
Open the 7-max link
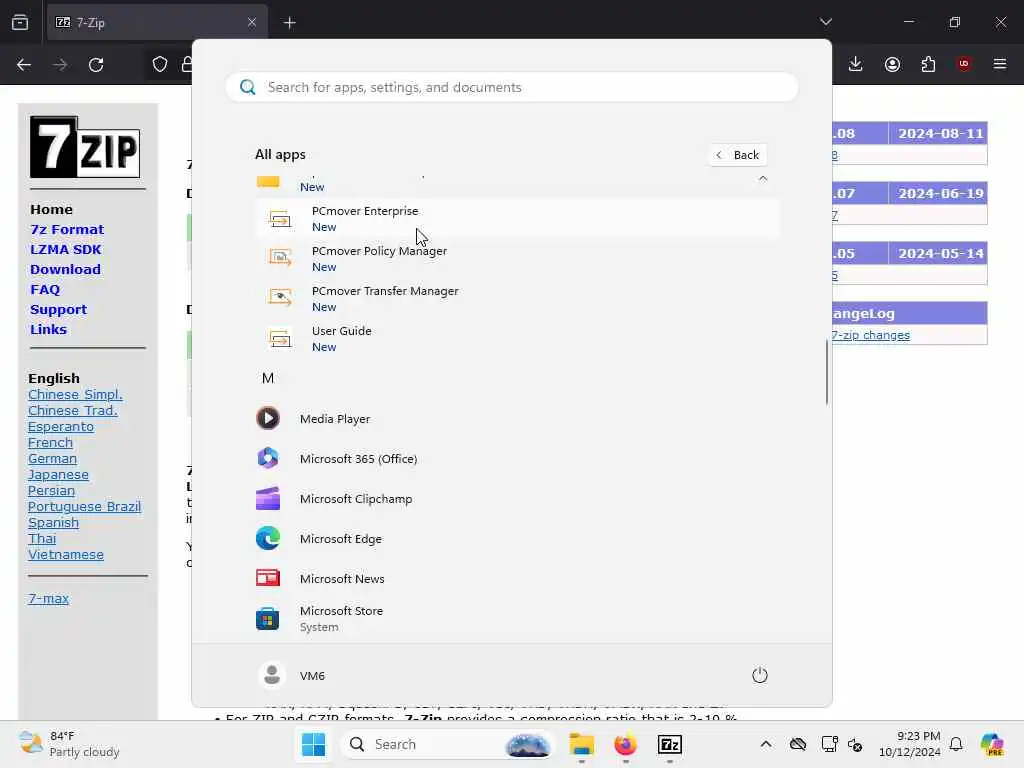tap(48, 598)
